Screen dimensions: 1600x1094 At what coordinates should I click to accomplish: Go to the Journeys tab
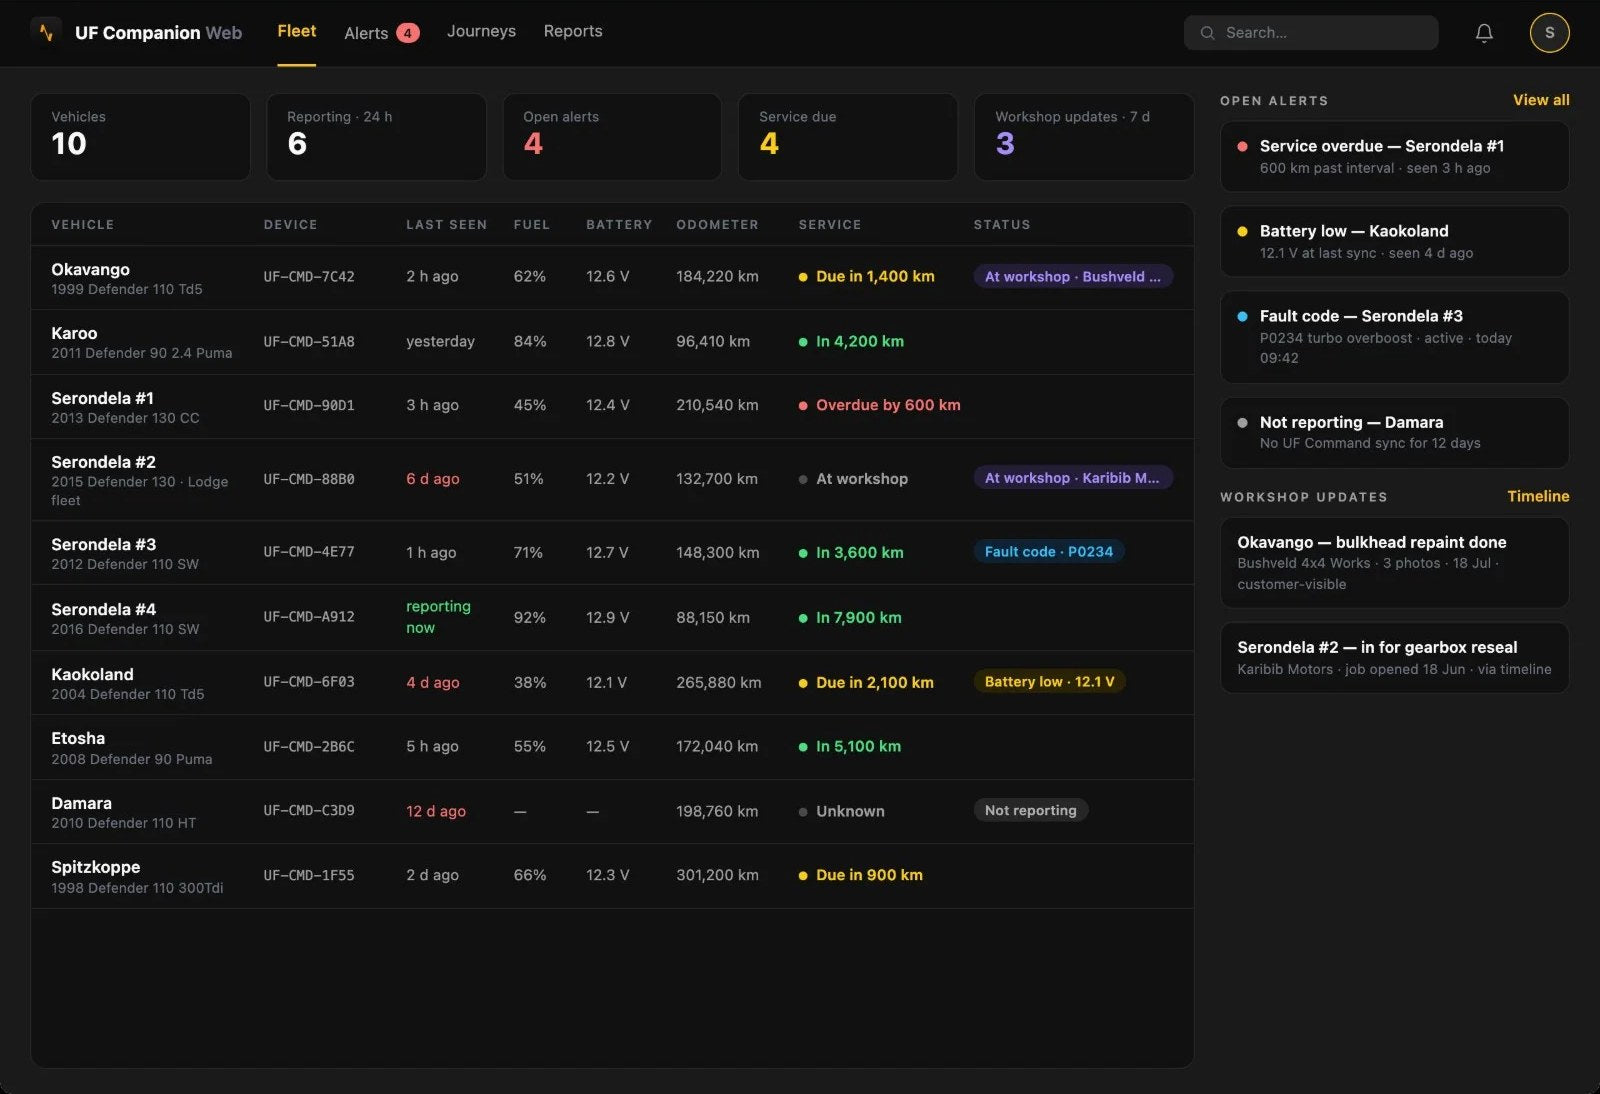click(481, 32)
